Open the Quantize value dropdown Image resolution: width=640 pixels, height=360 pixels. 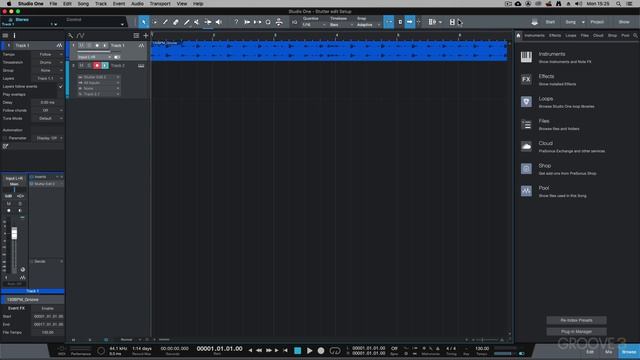314,25
